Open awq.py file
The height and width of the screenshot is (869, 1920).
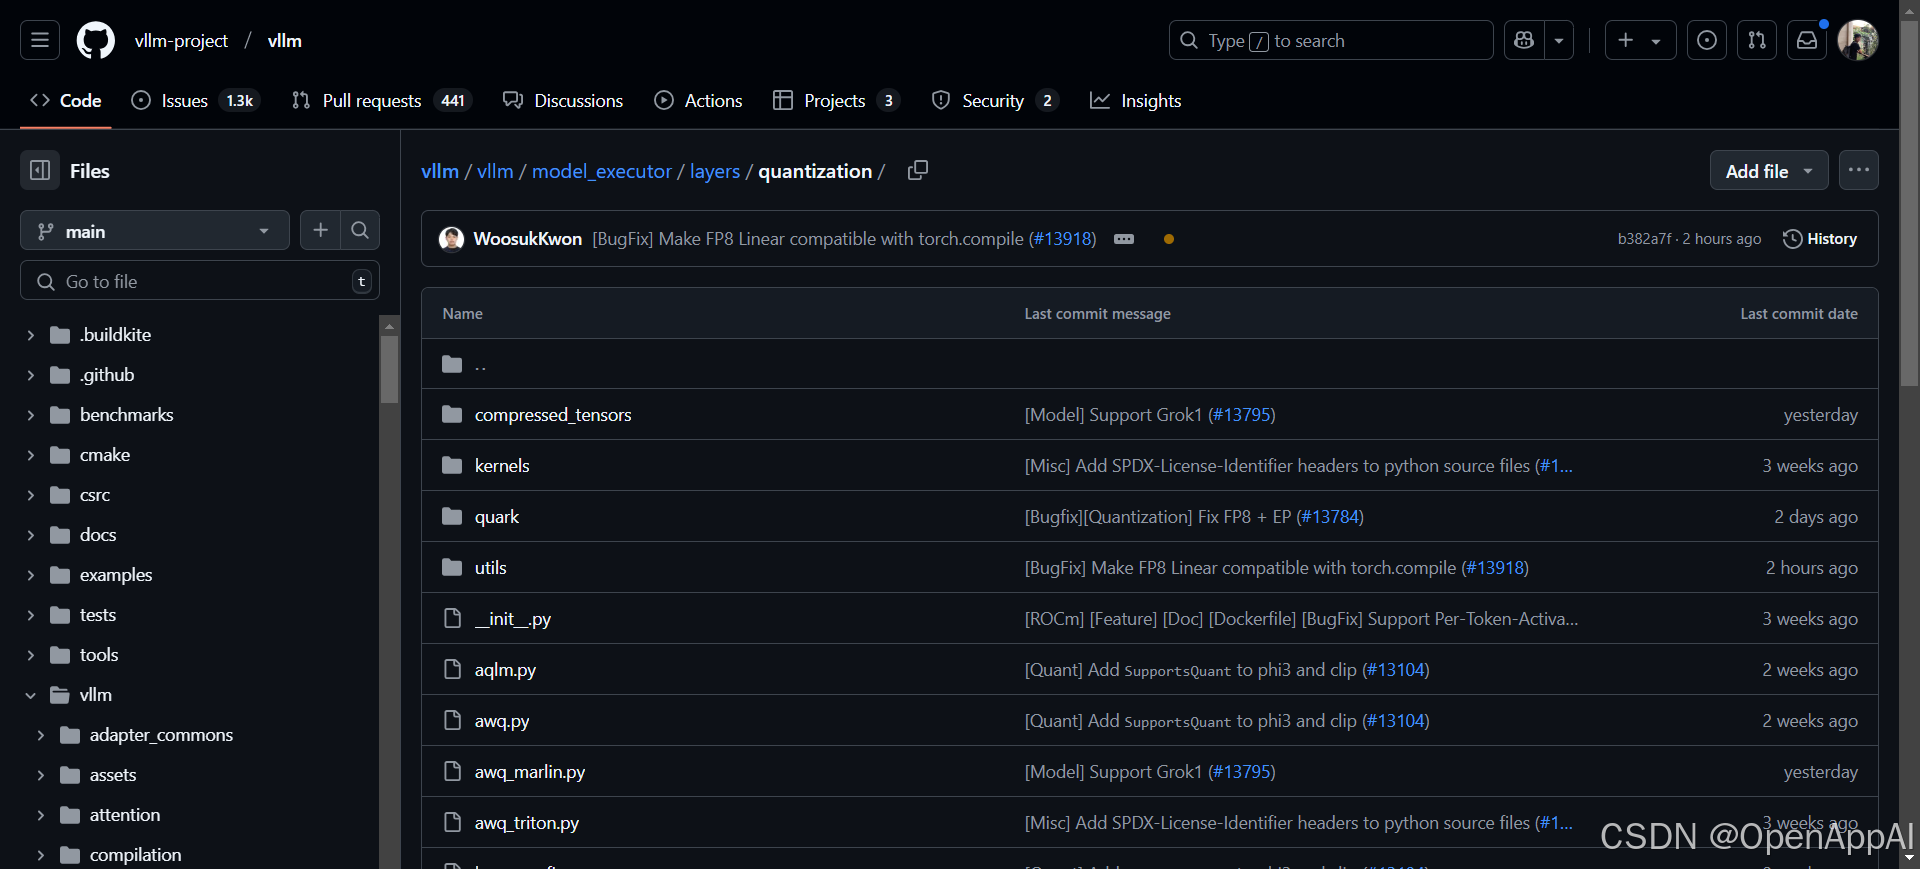coord(502,721)
